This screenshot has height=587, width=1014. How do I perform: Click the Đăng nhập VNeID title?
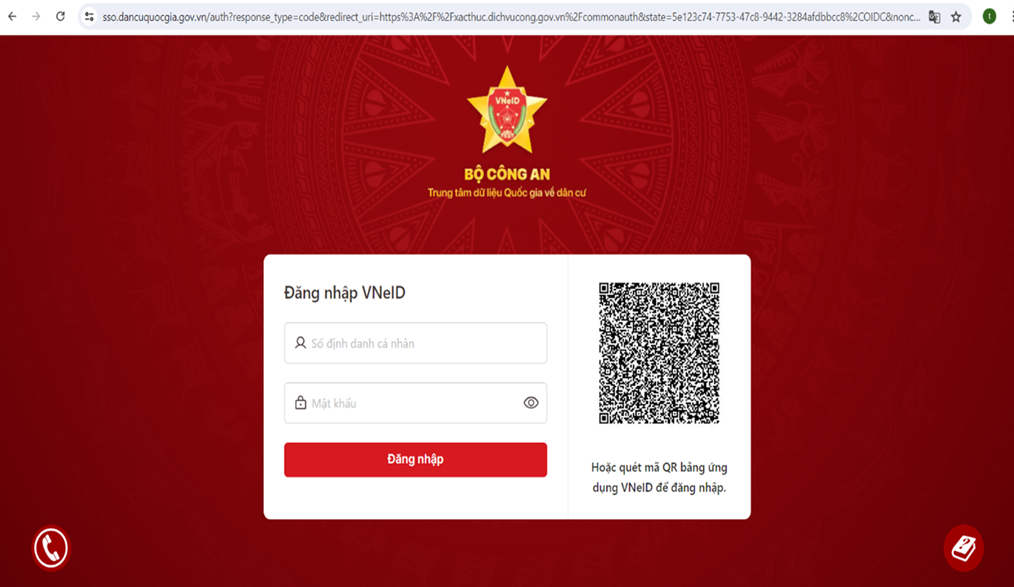(345, 293)
